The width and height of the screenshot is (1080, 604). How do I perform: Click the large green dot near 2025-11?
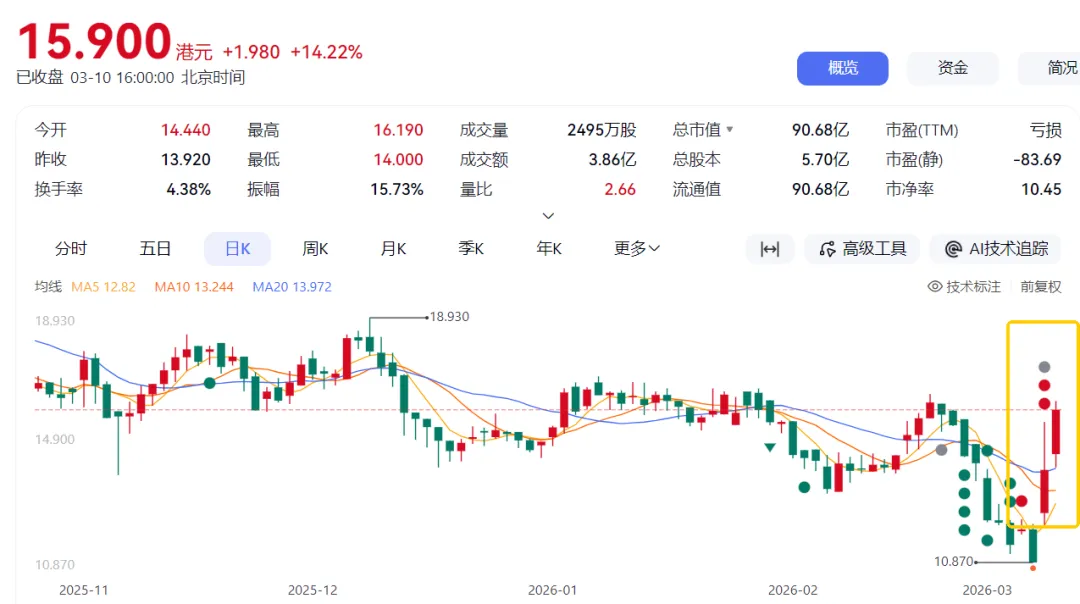coord(209,382)
